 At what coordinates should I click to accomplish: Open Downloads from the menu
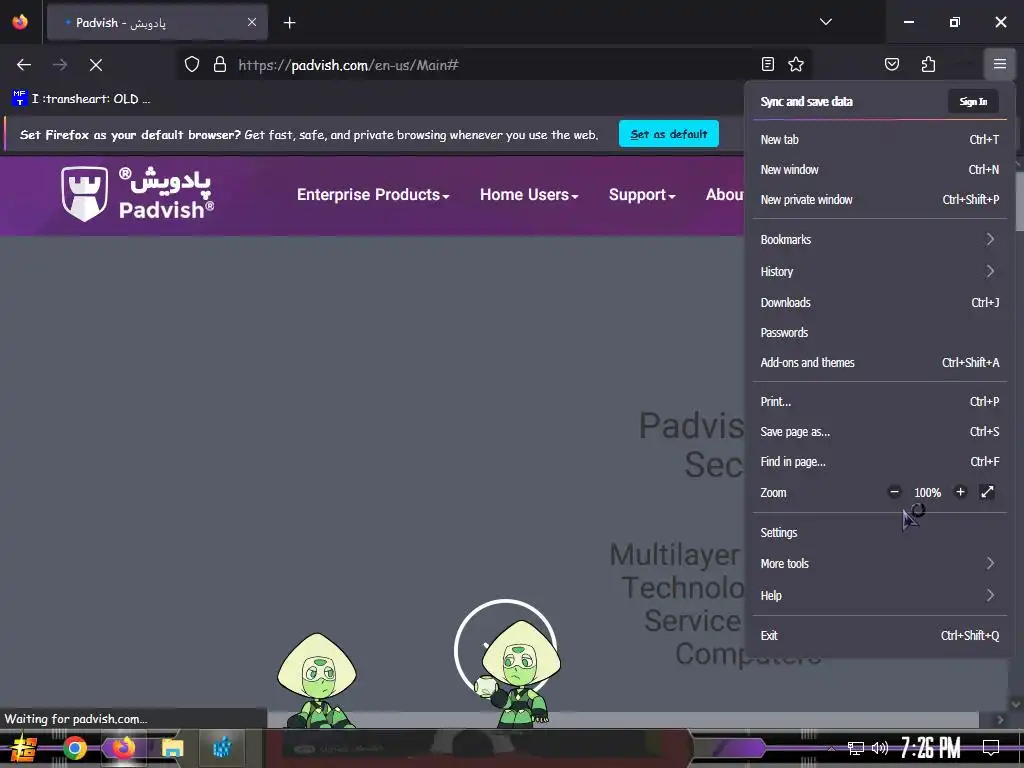pos(879,302)
